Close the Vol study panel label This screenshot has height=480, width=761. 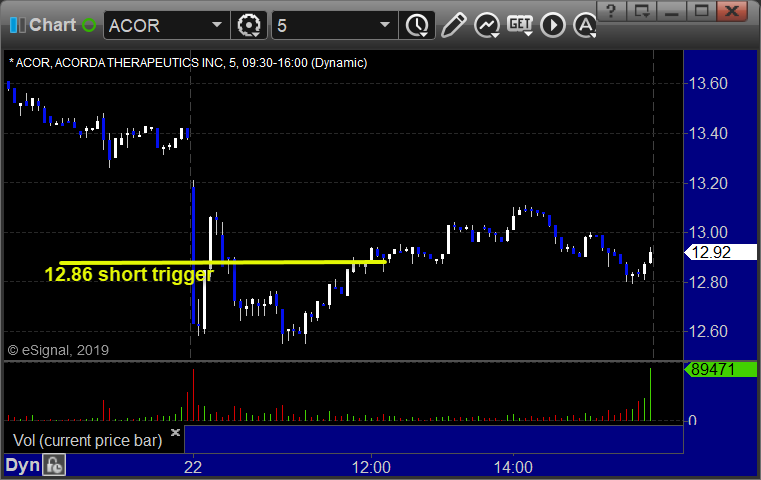click(x=175, y=432)
